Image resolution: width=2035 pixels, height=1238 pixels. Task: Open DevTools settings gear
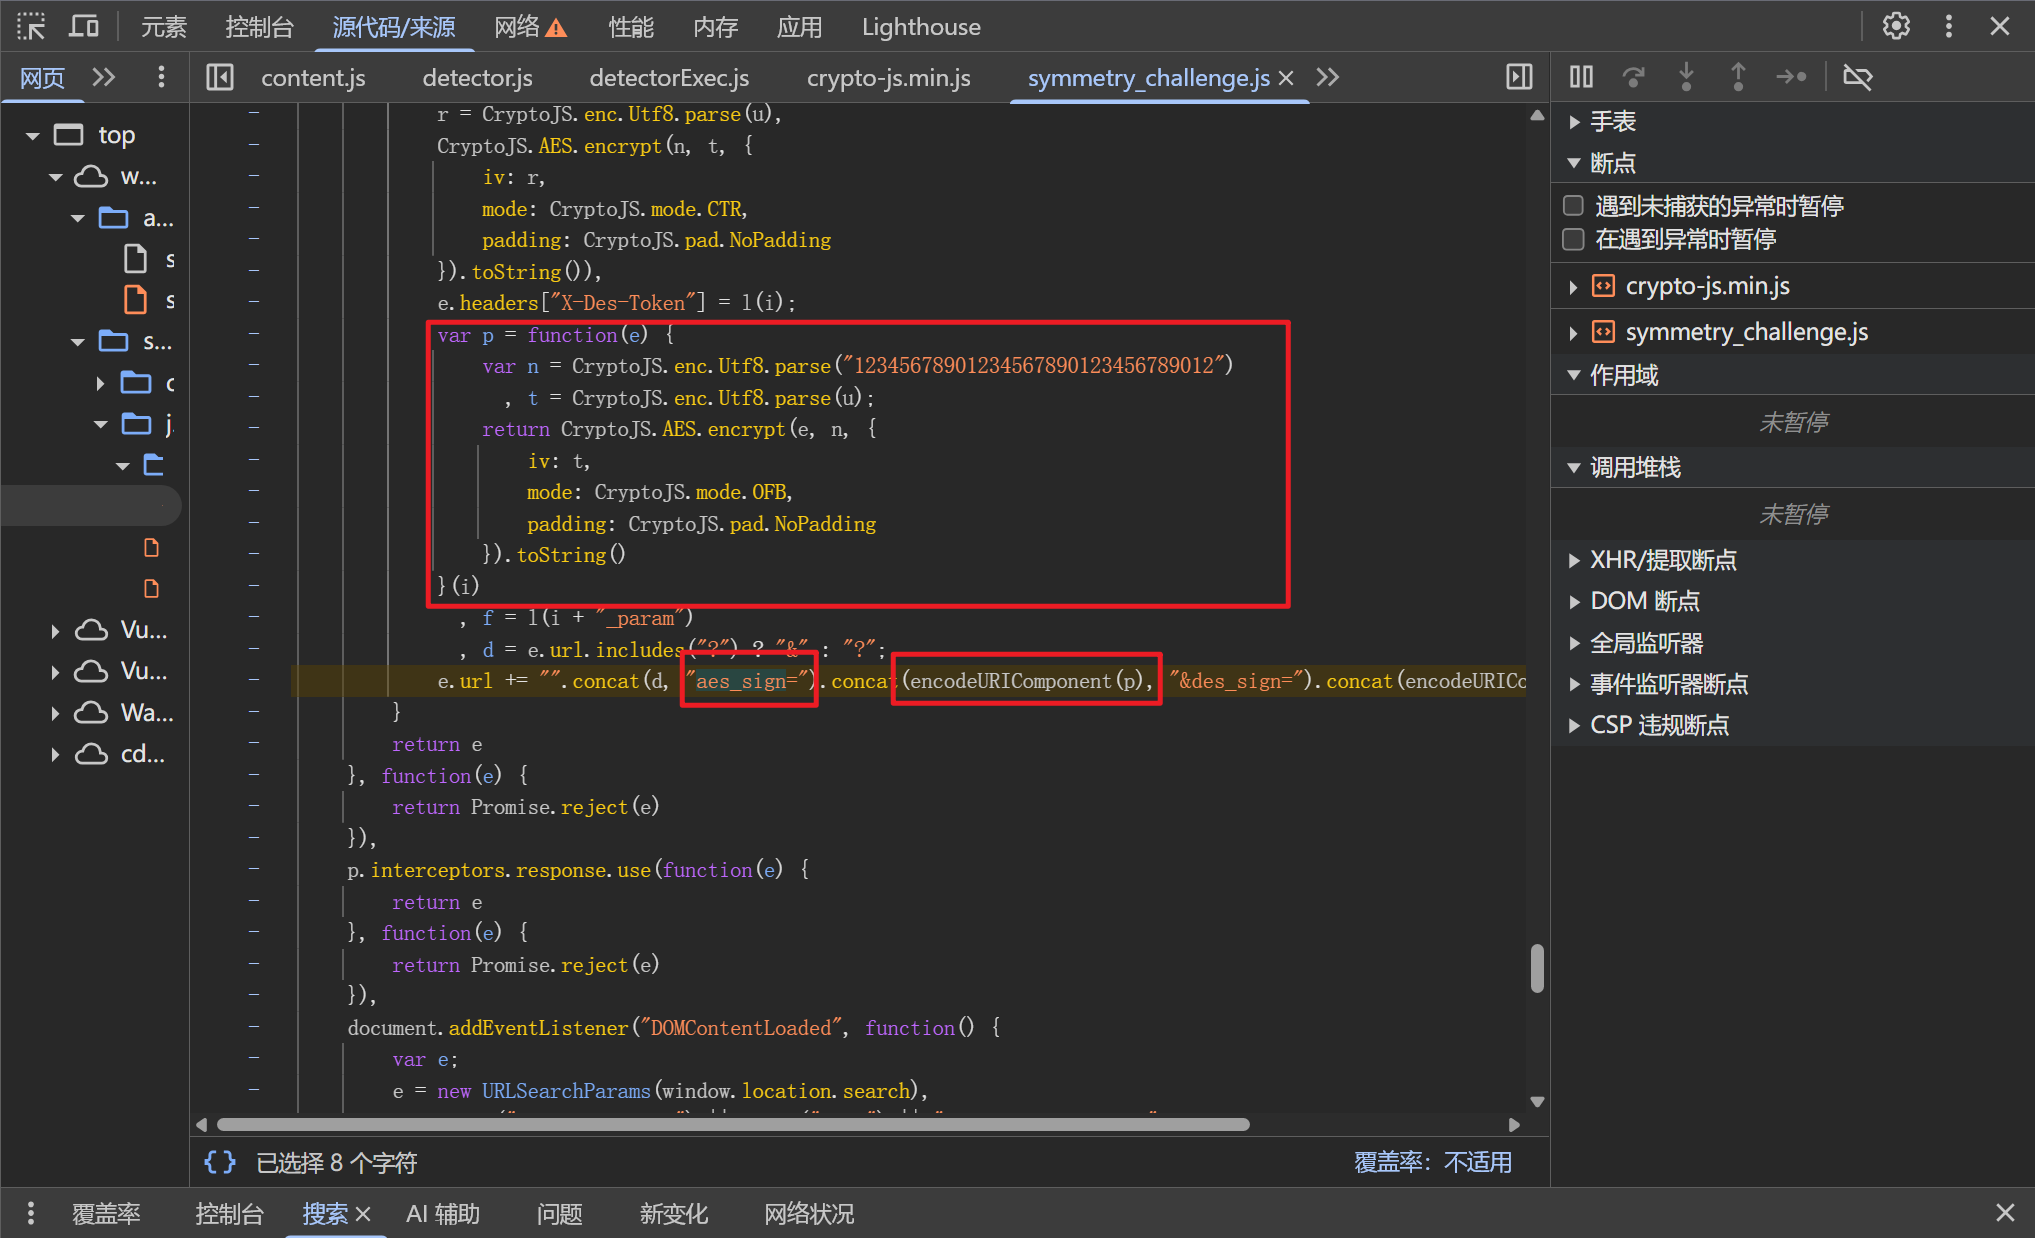coord(1895,27)
